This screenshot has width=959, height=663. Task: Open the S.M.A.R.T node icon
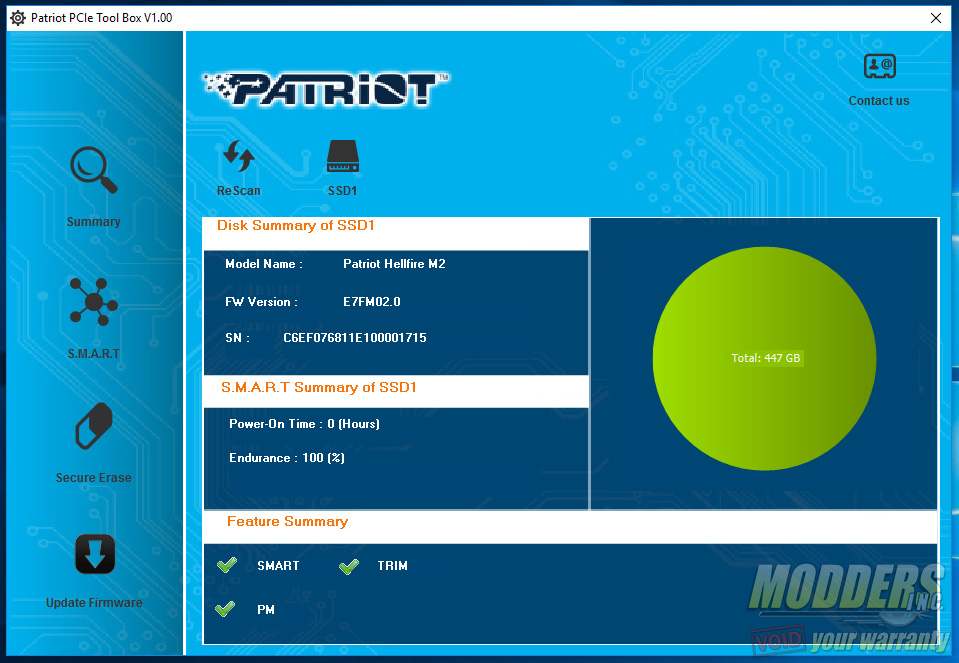(x=94, y=302)
